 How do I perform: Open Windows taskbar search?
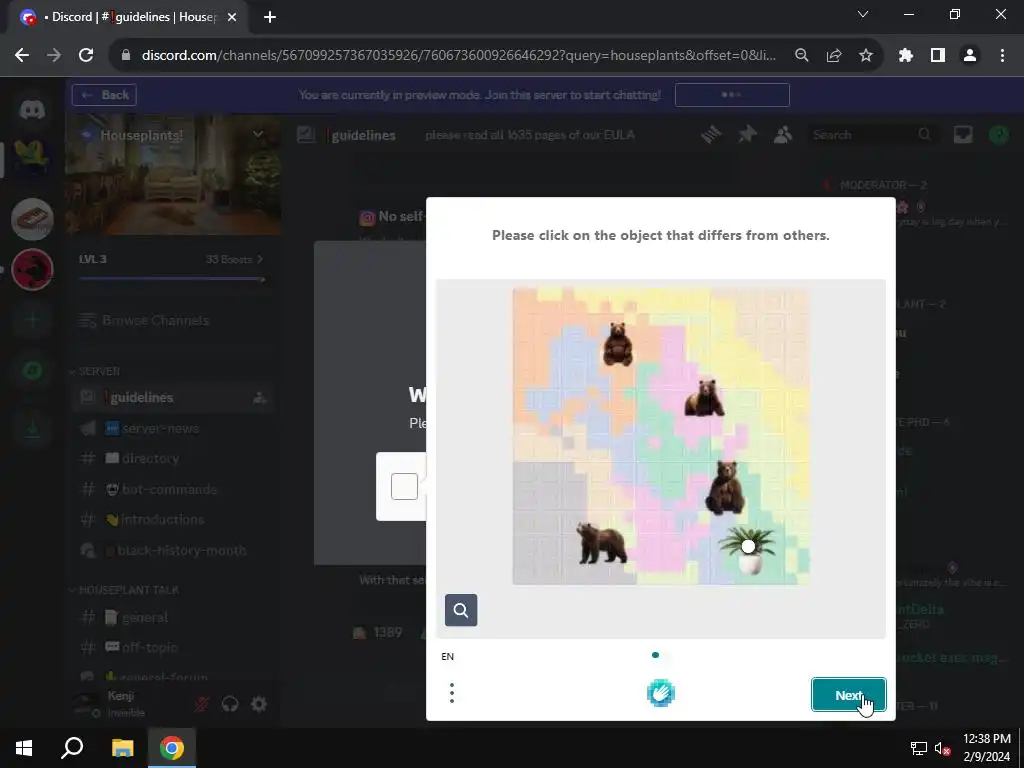coord(72,748)
